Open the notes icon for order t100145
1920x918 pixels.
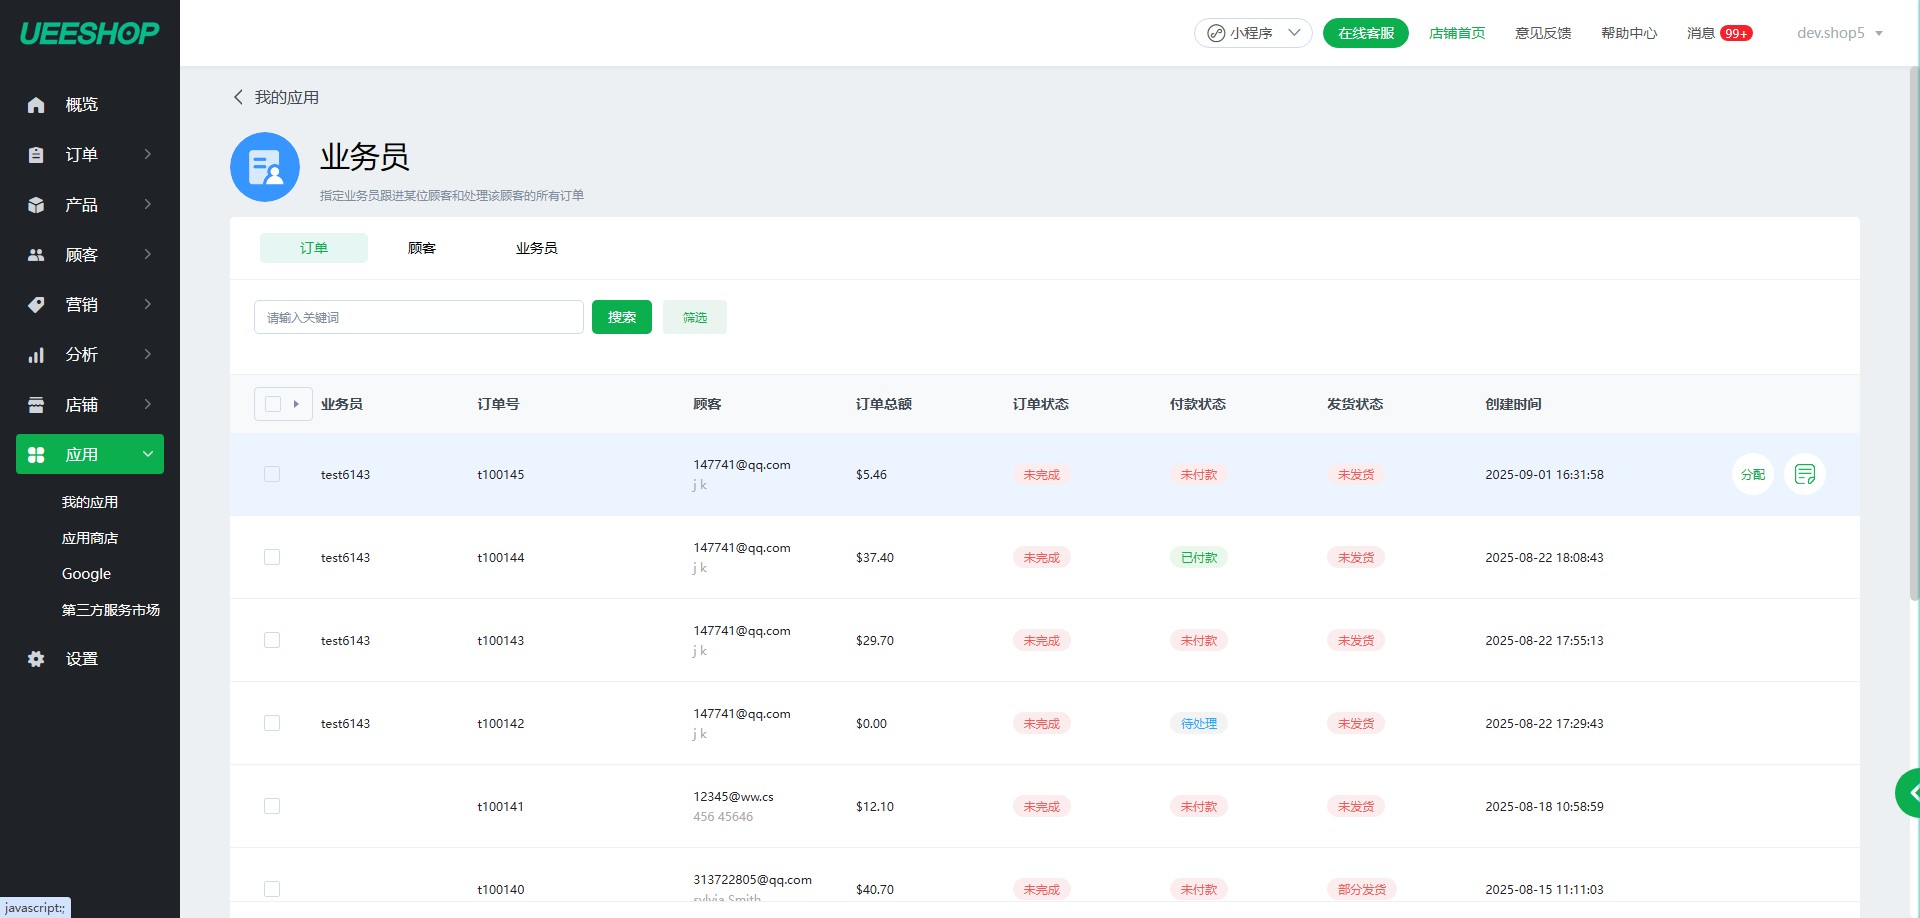1804,474
